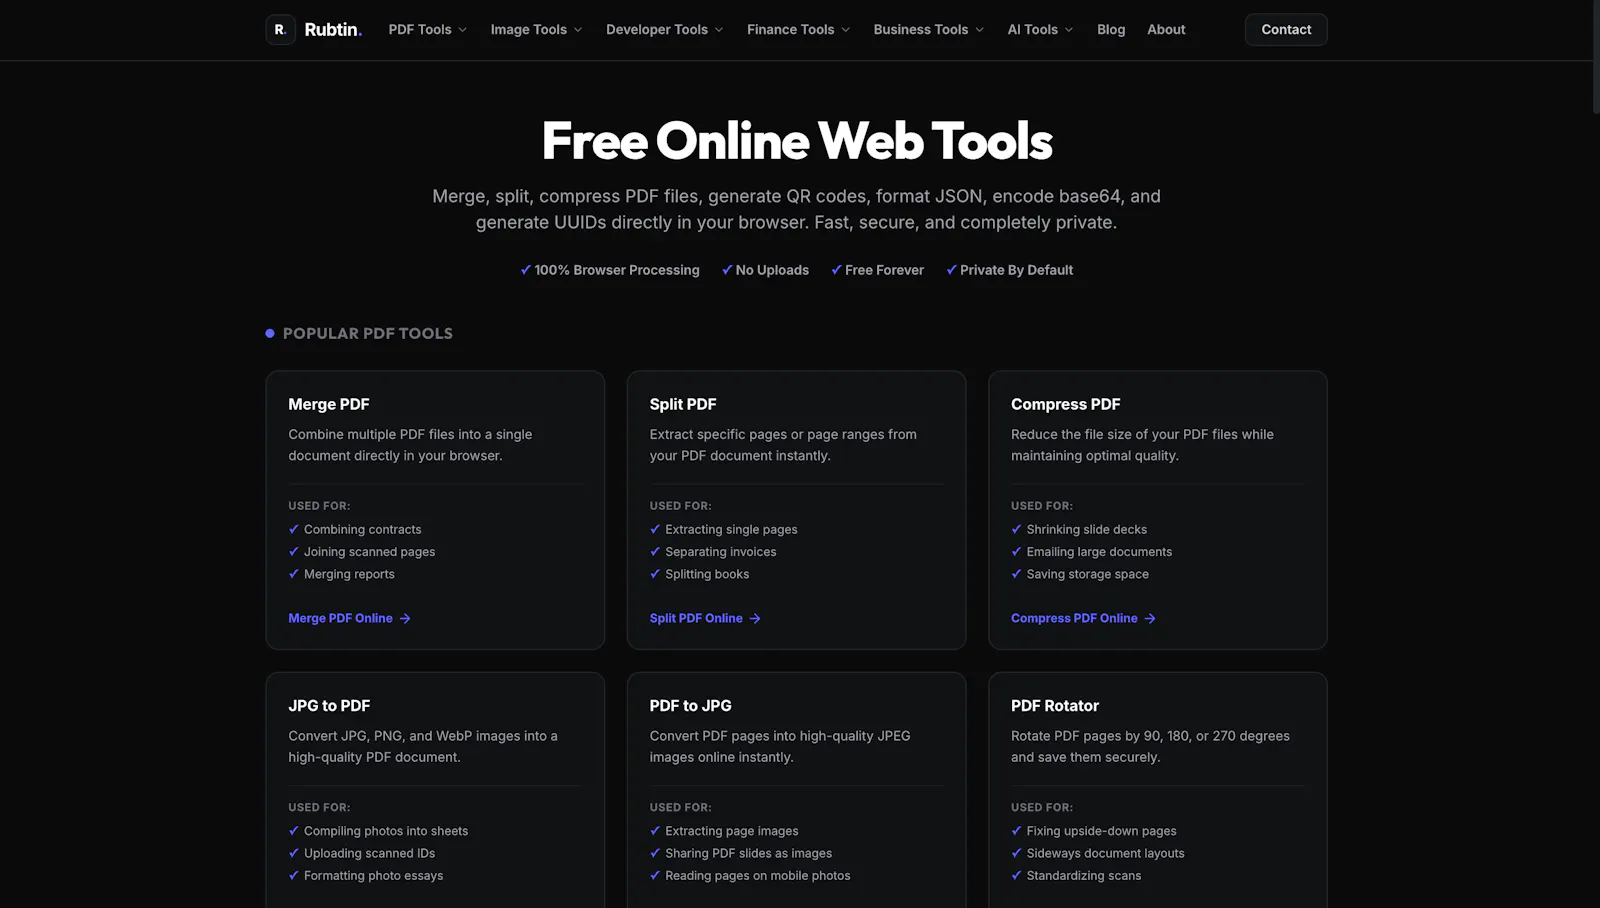Click the checkmark beside No Uploads
This screenshot has width=1600, height=908.
point(727,270)
